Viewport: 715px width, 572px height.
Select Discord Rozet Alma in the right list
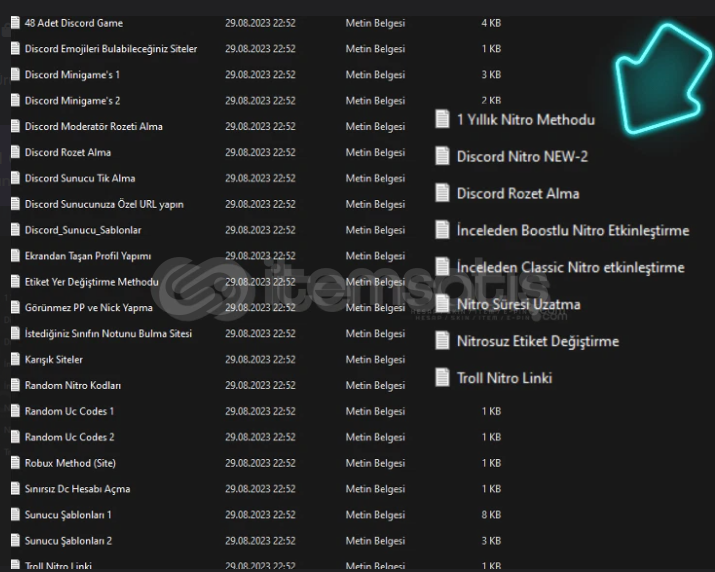(x=518, y=193)
